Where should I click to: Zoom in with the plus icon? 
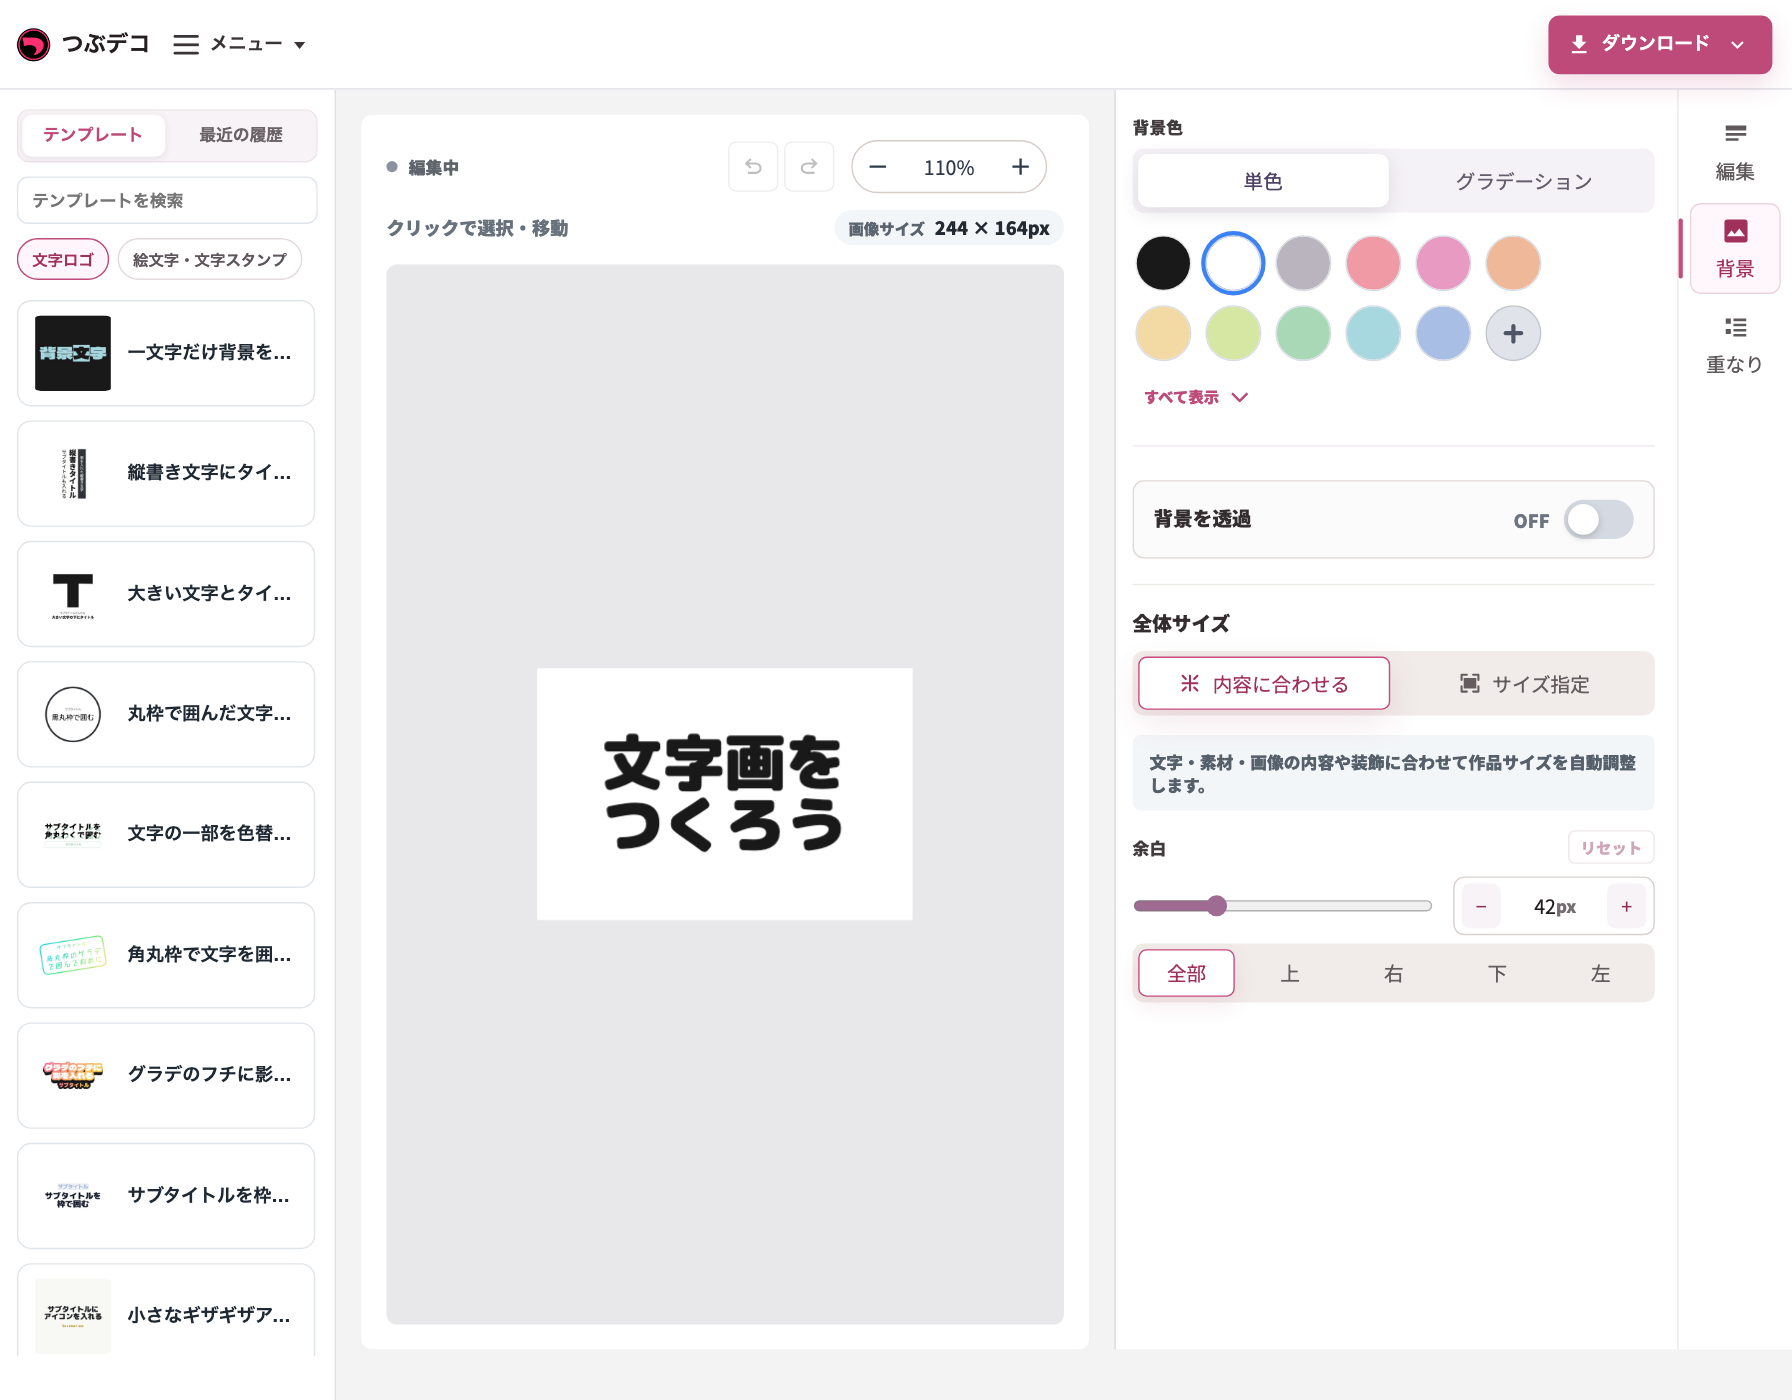tap(1020, 167)
